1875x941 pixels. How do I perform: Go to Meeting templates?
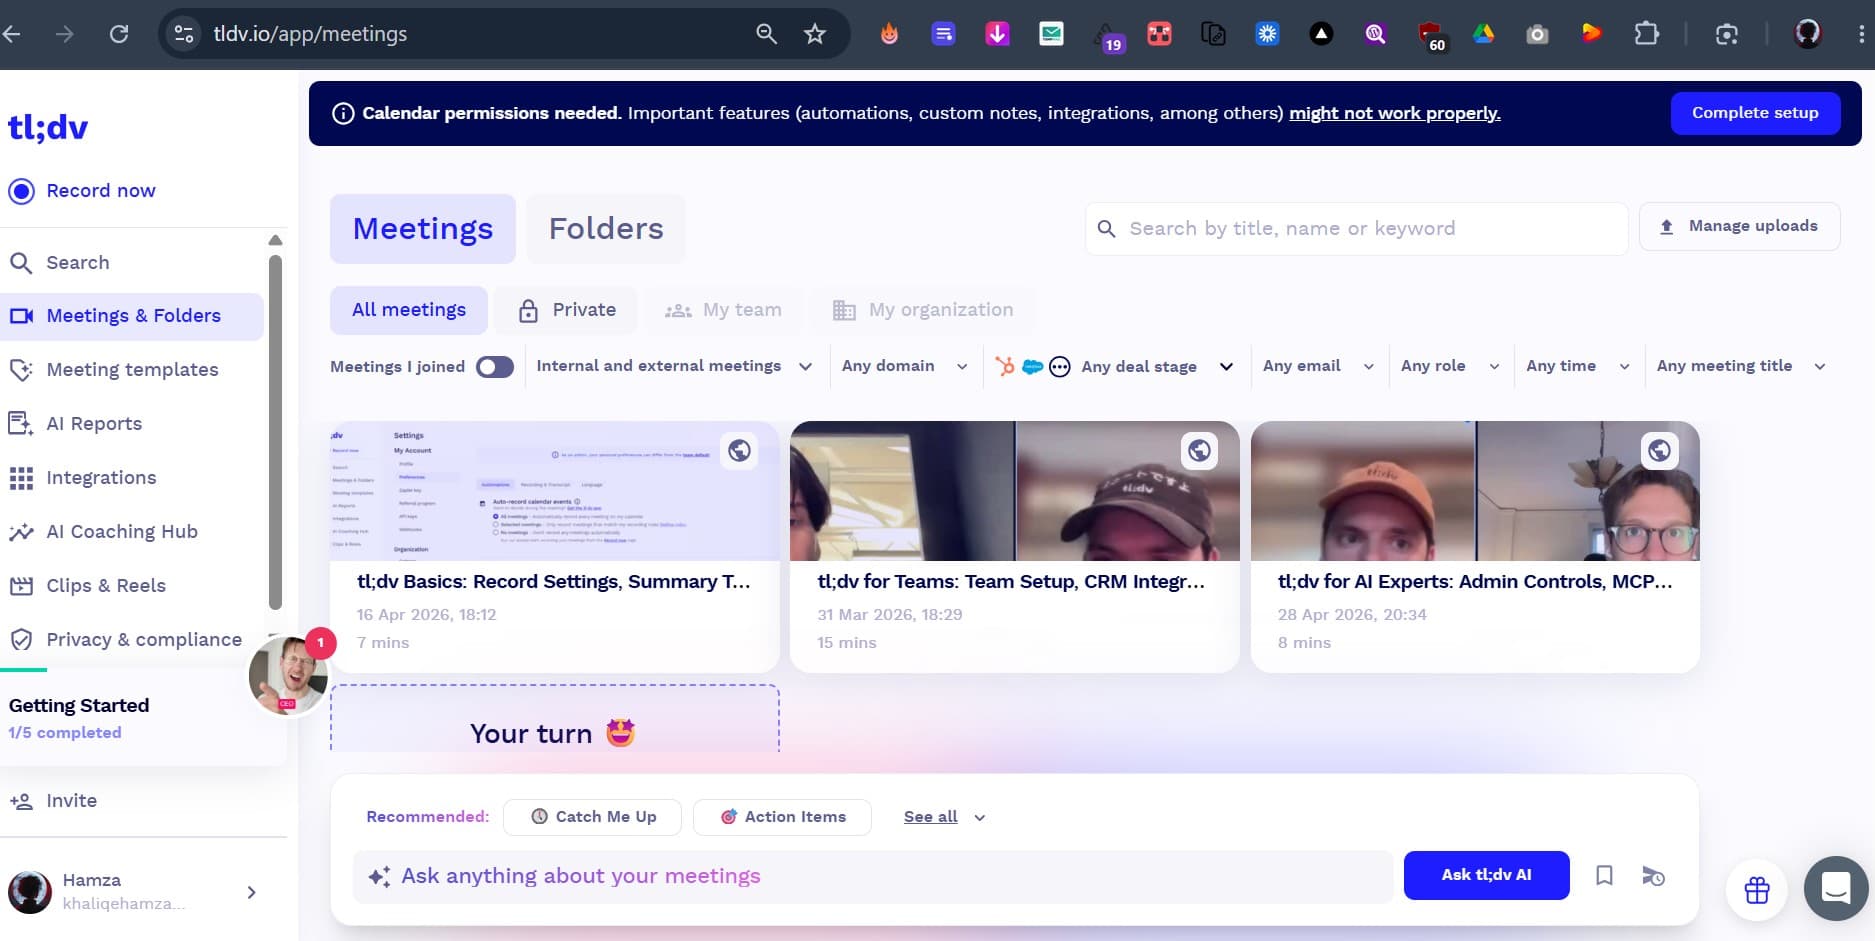pos(113,370)
